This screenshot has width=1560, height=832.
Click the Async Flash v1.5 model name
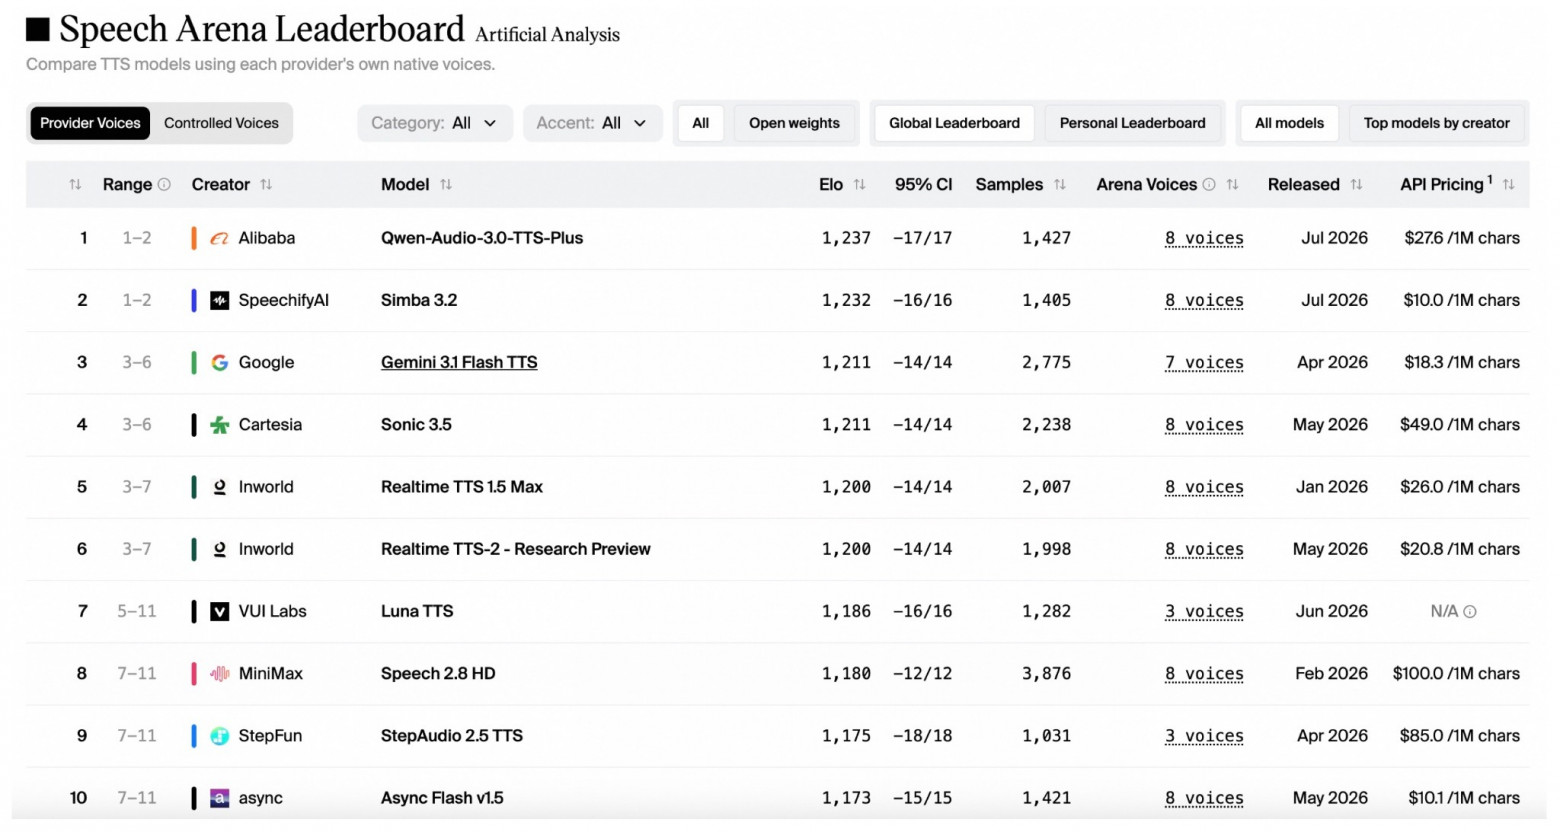[442, 798]
